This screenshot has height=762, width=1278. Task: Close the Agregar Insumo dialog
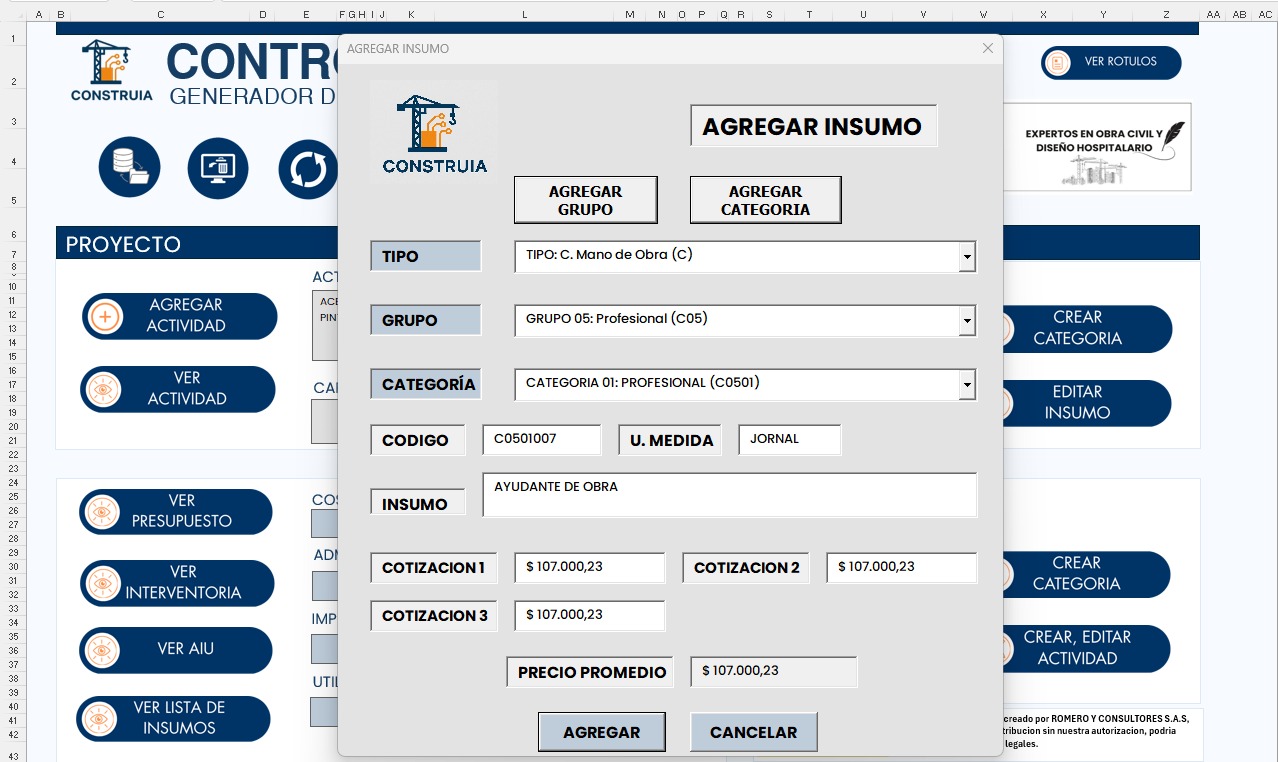pos(988,48)
